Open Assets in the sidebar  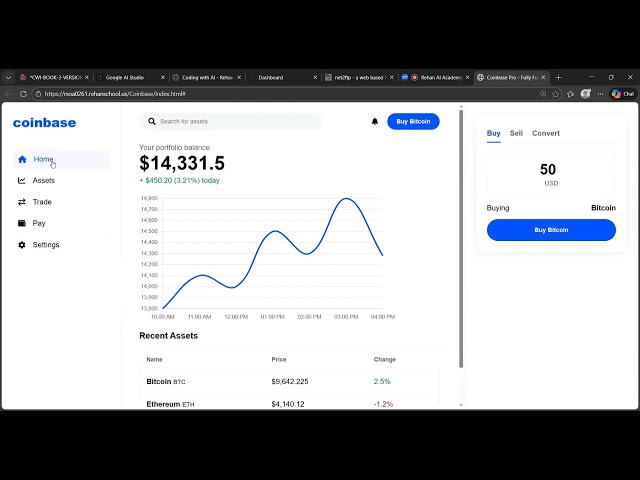(x=61, y=180)
